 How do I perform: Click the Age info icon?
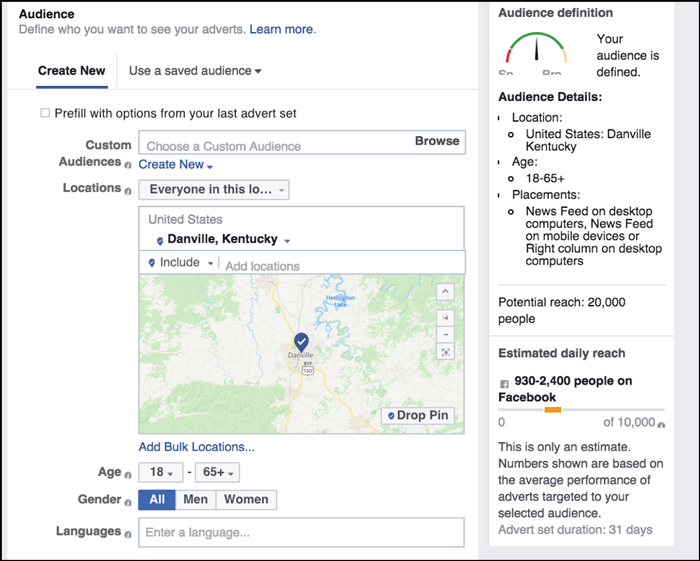(128, 475)
